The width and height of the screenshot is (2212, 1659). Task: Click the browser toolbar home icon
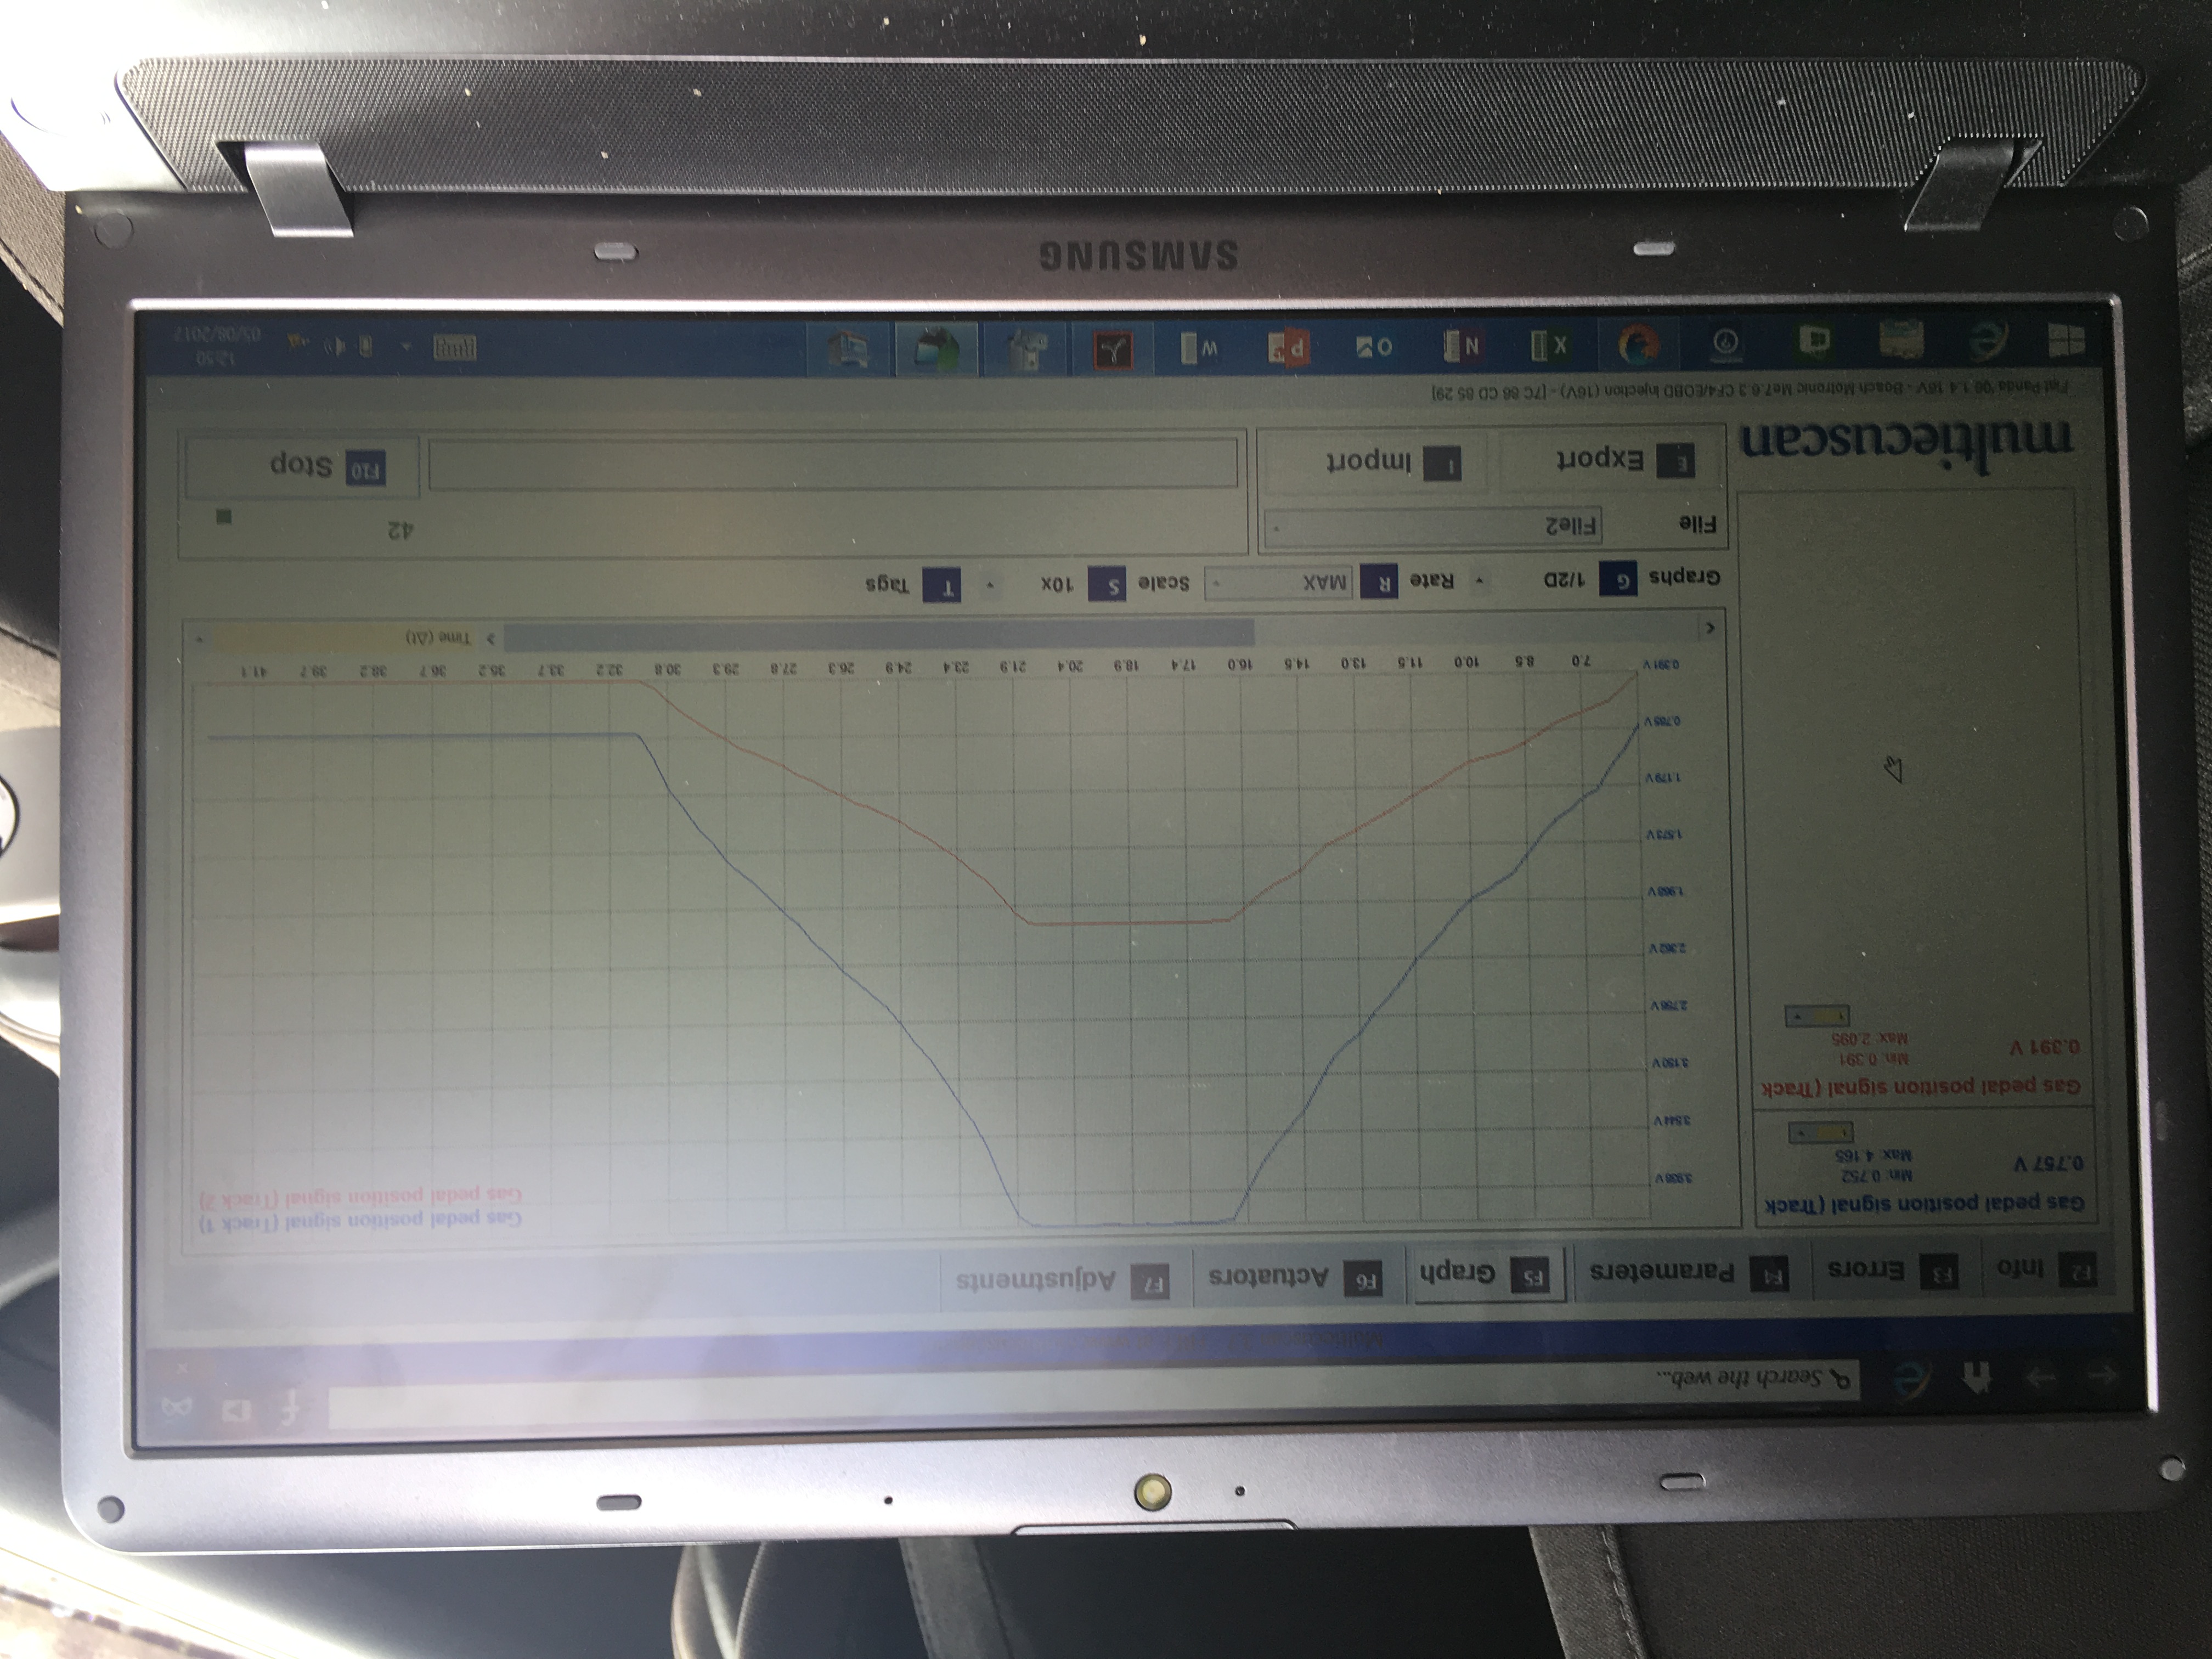[1976, 1379]
